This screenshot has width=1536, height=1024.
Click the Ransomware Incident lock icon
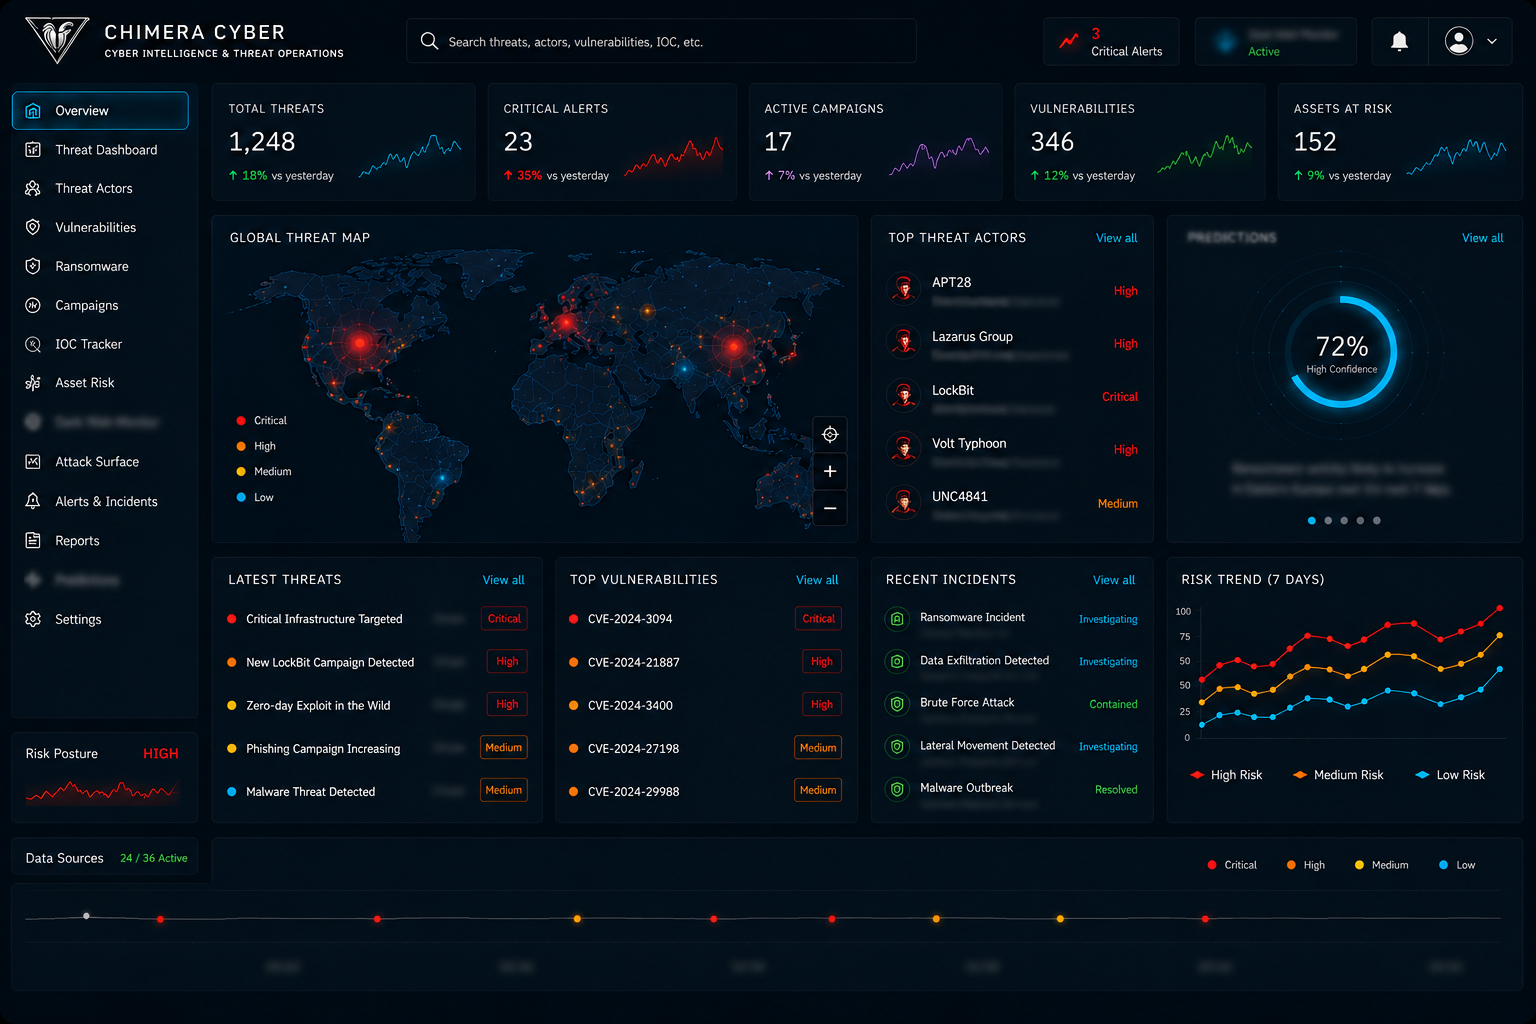[897, 619]
